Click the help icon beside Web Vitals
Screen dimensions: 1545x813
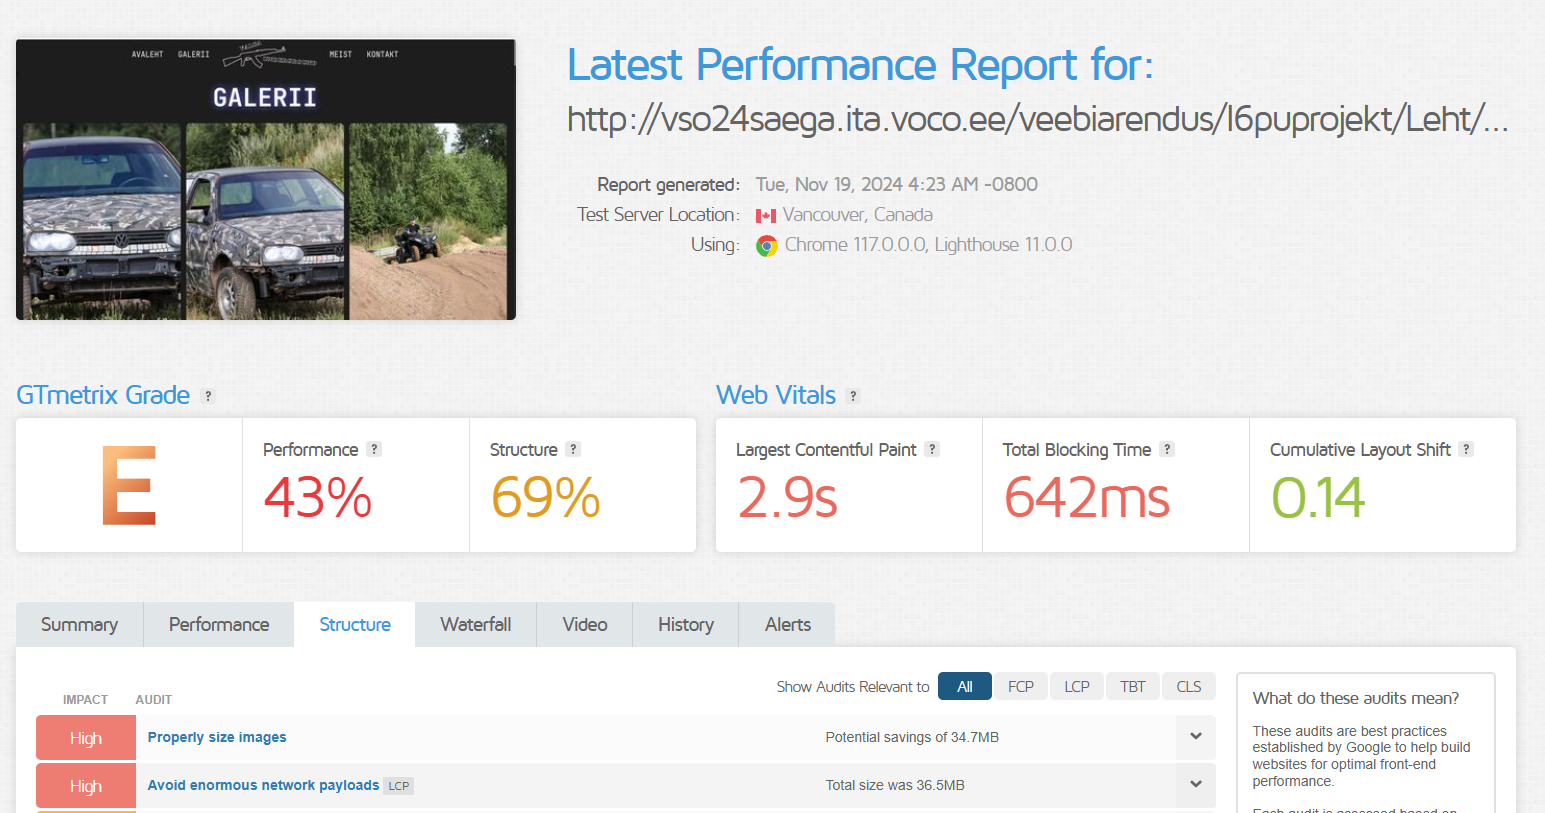tap(853, 396)
